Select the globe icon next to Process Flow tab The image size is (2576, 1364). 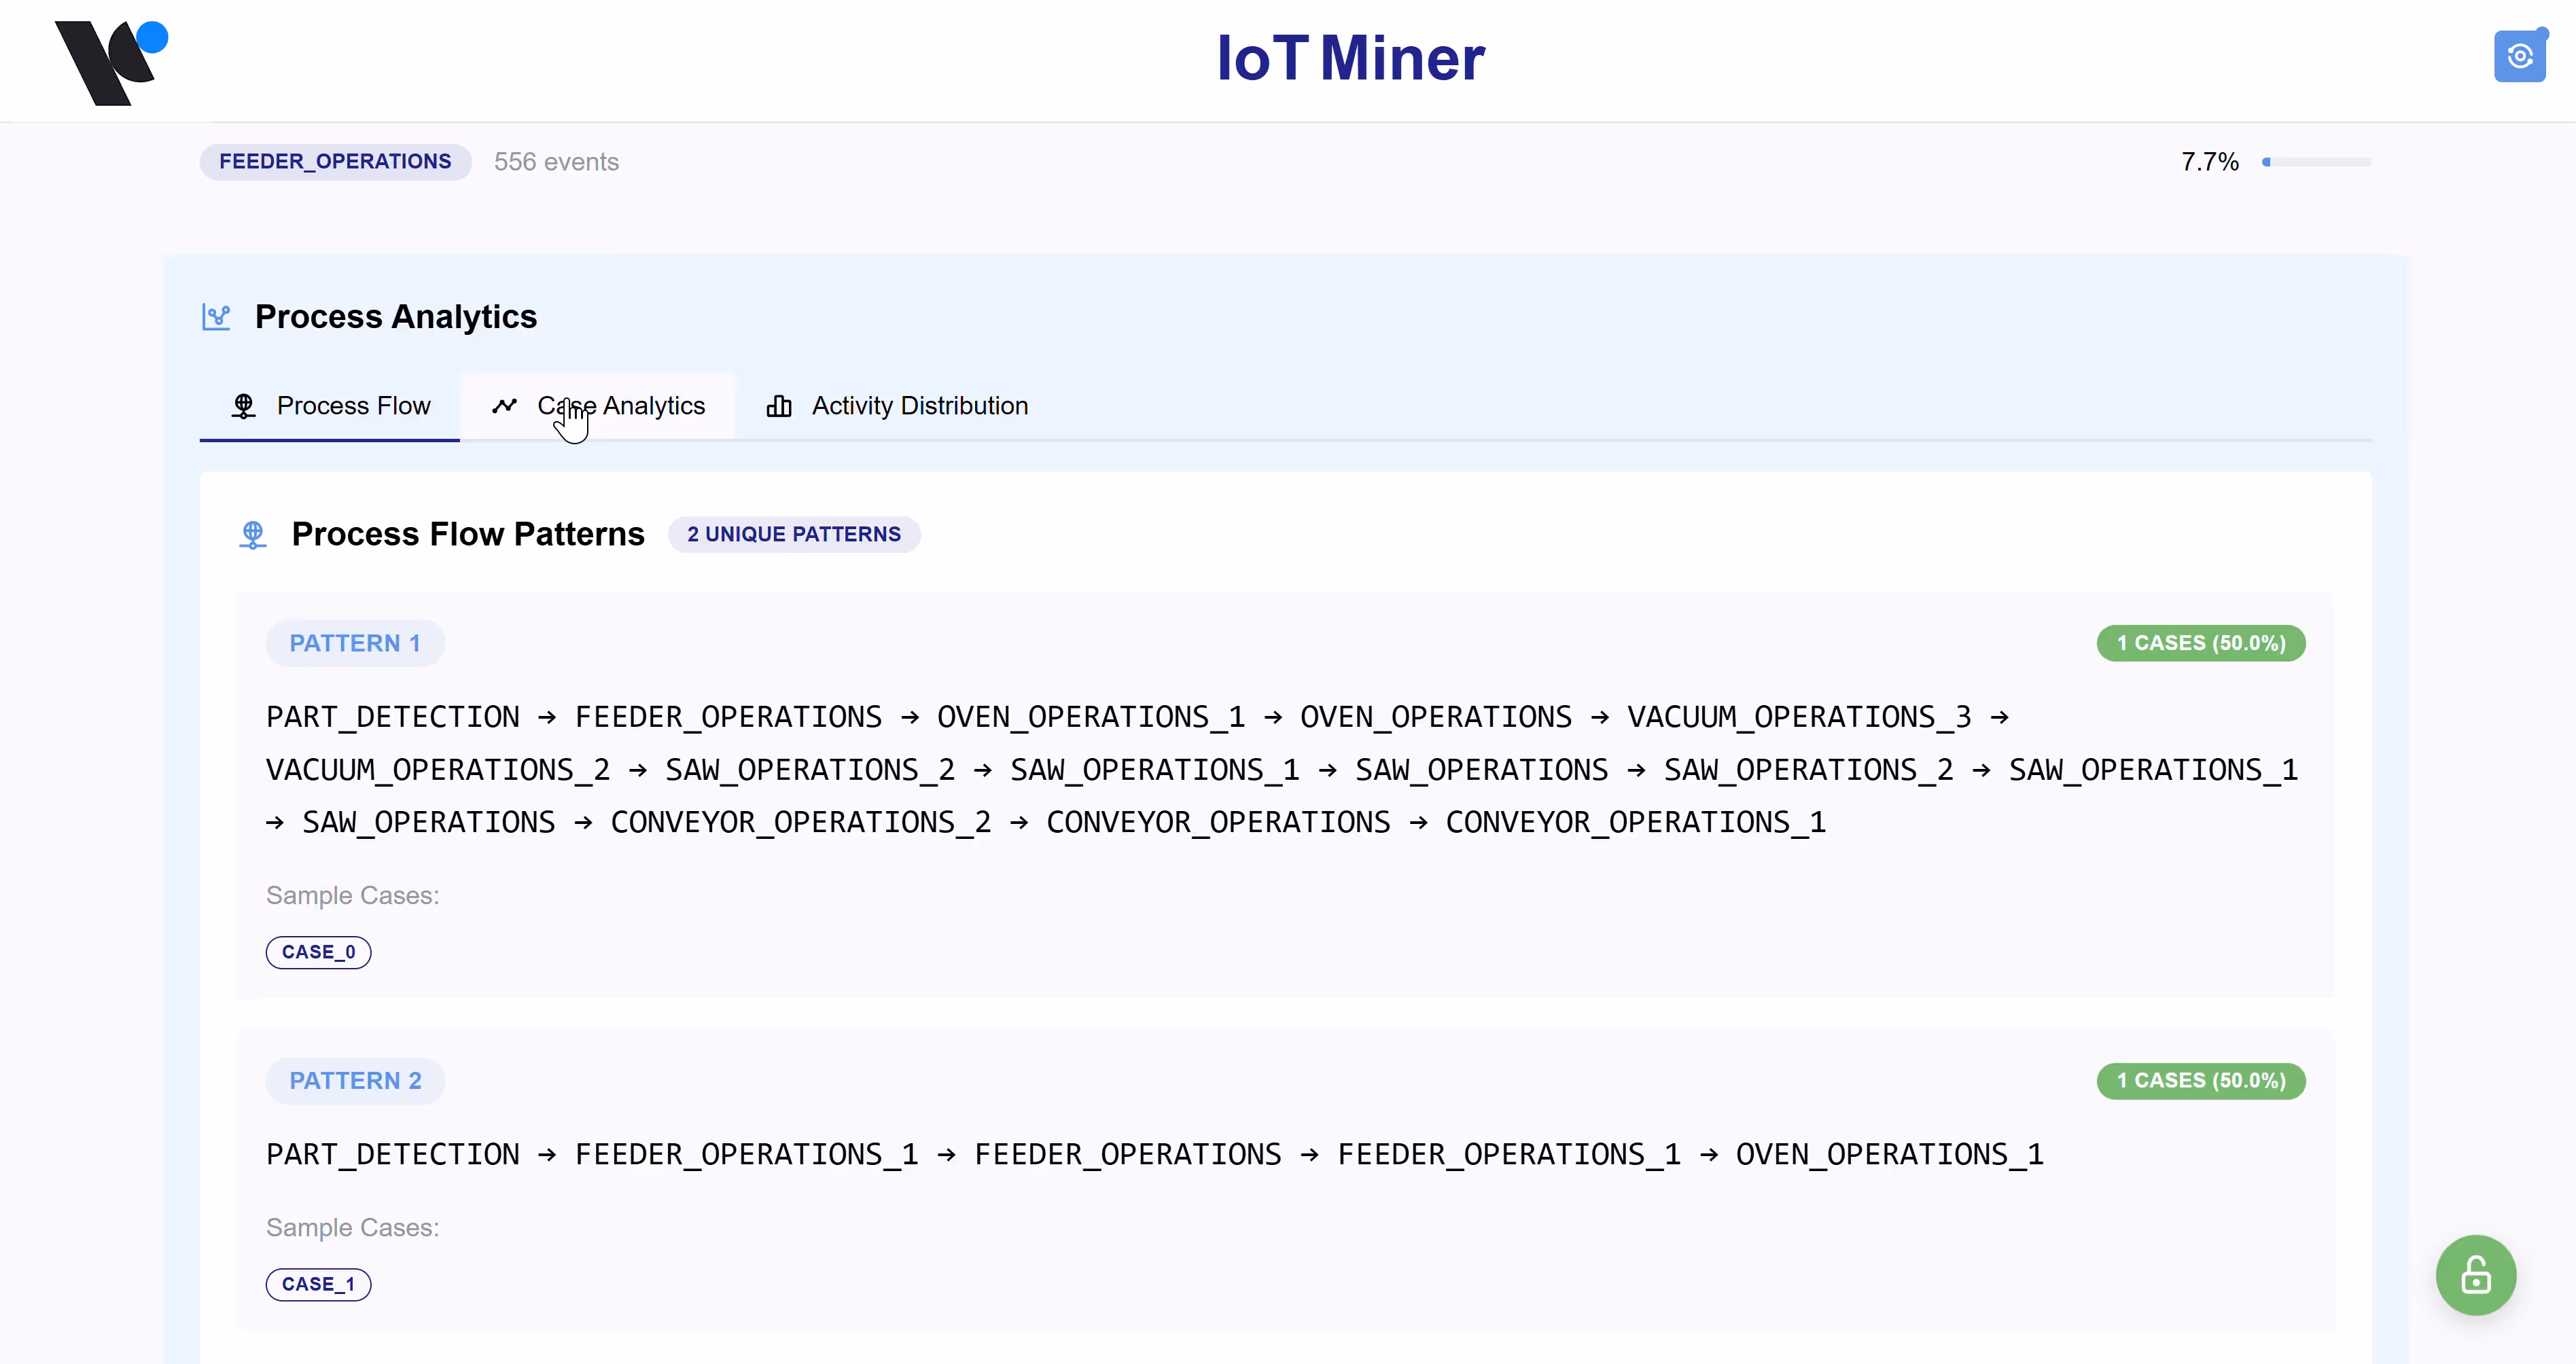[243, 406]
